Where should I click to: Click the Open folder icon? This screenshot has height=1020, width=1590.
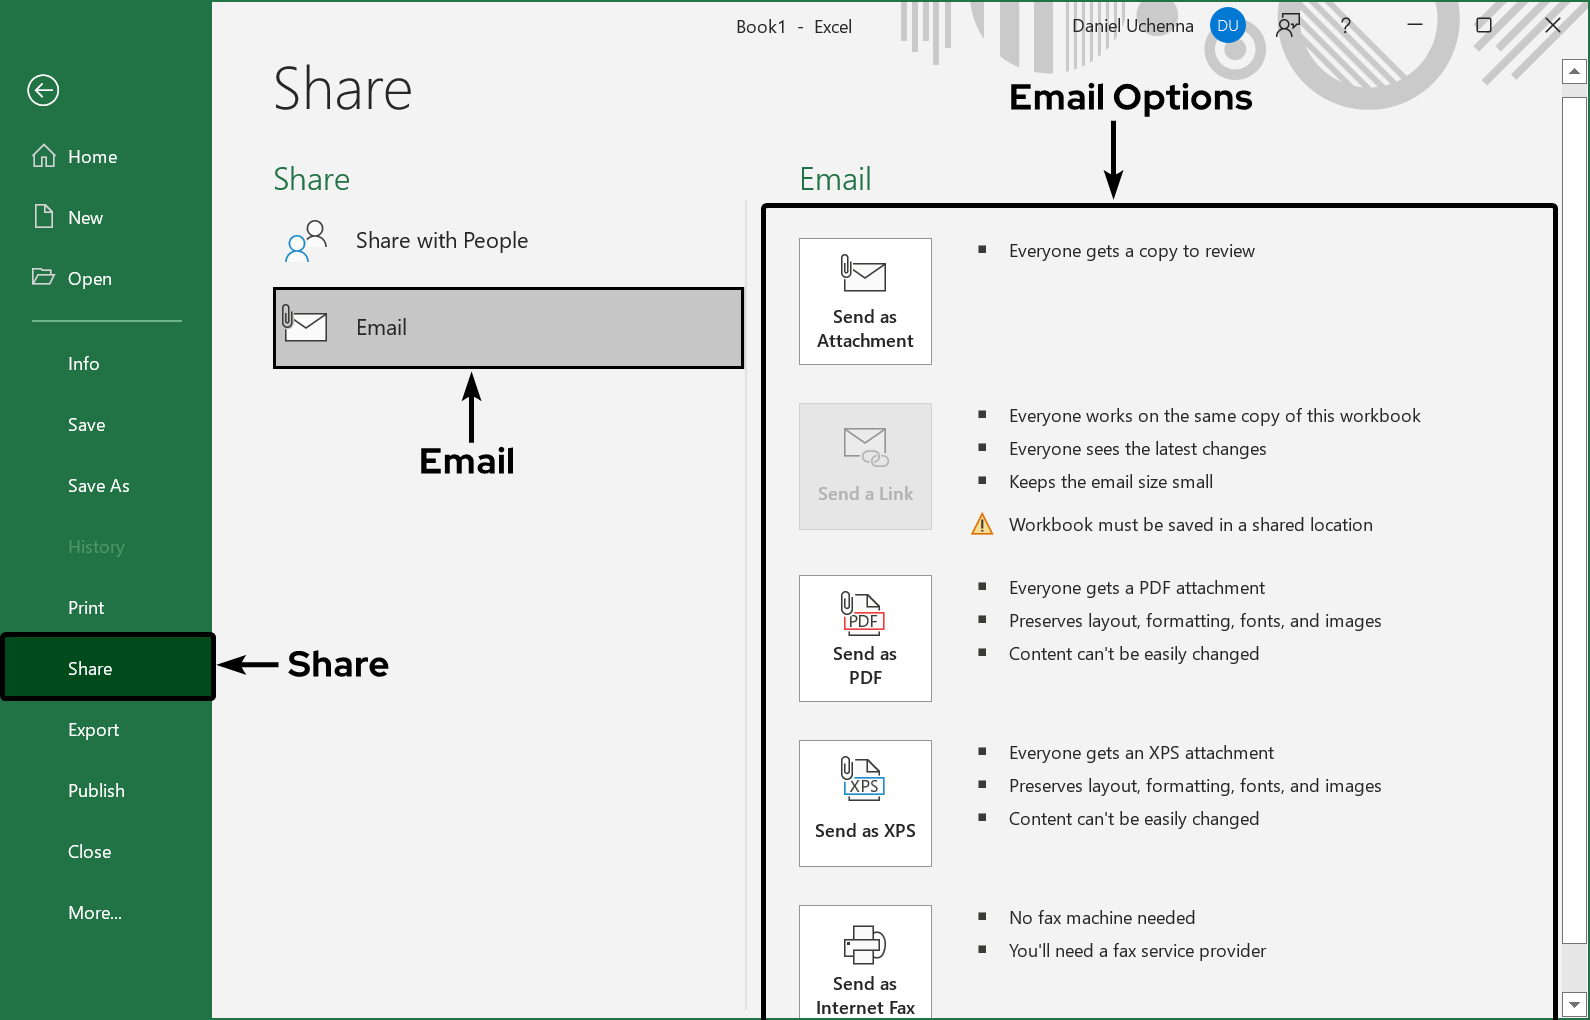point(43,277)
